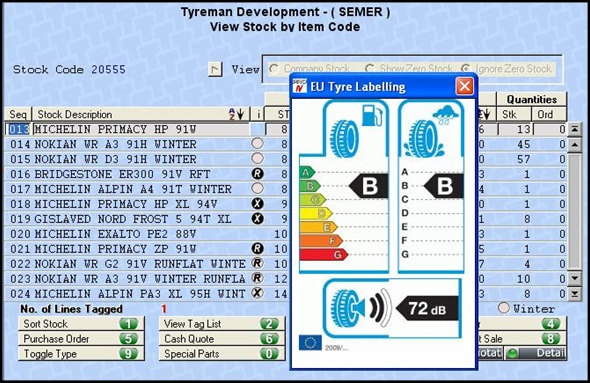Close the EU Tyre Labelling popup
Screen dimensions: 590x383
pos(464,87)
